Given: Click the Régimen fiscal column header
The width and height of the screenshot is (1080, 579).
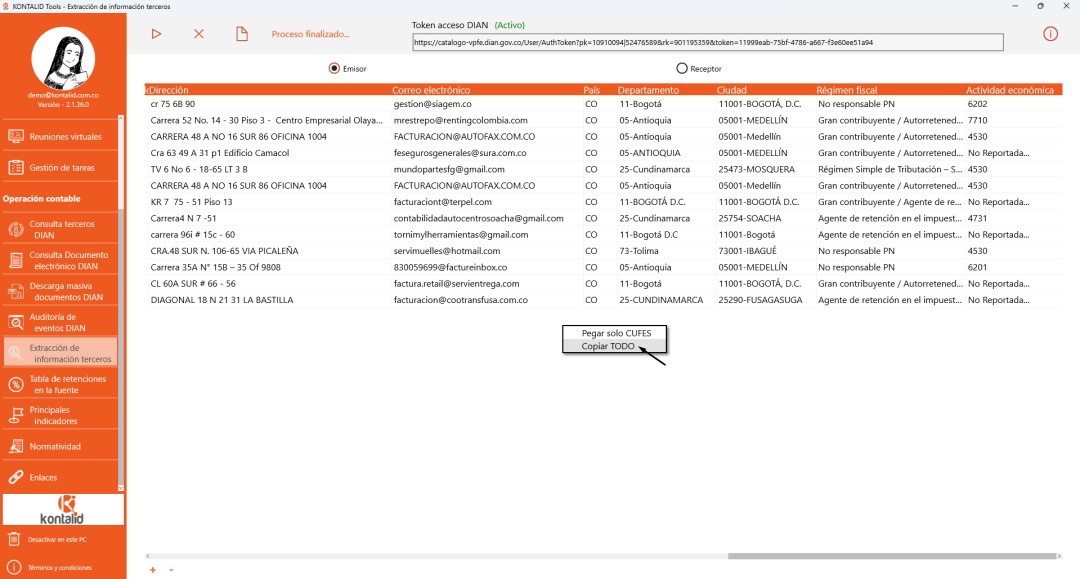Looking at the screenshot, I should click(x=847, y=90).
